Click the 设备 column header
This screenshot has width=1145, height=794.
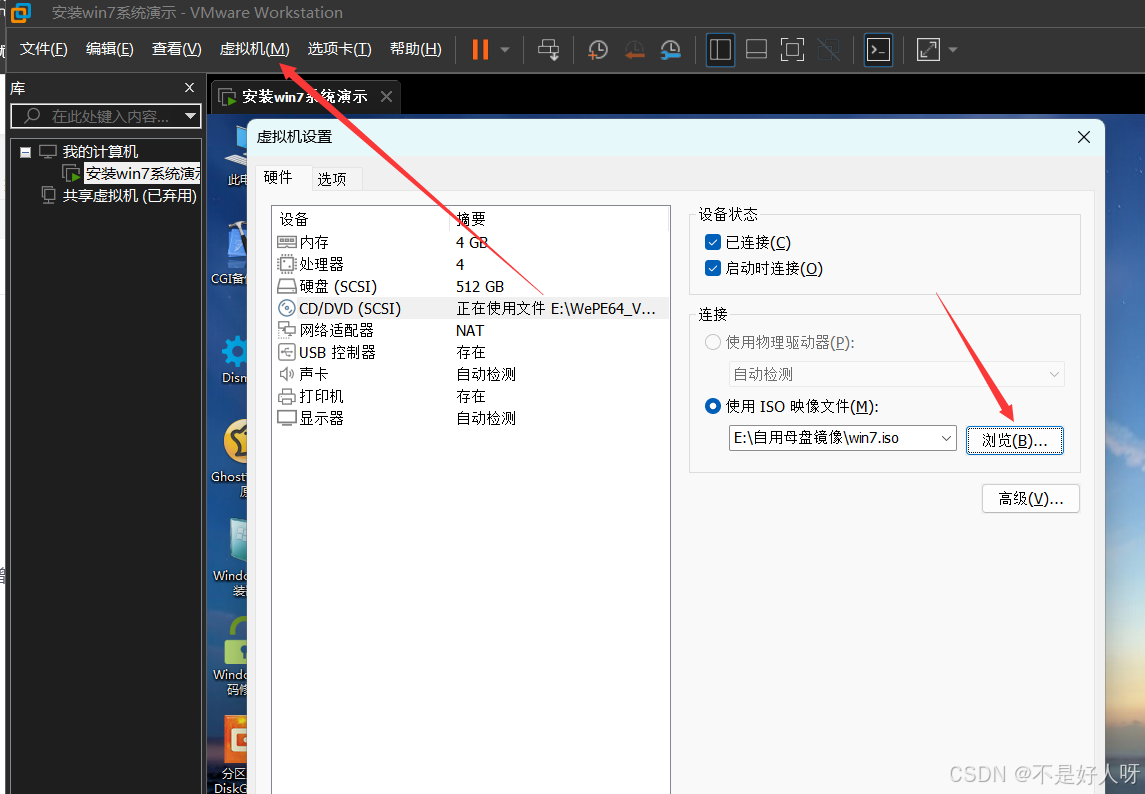point(294,219)
